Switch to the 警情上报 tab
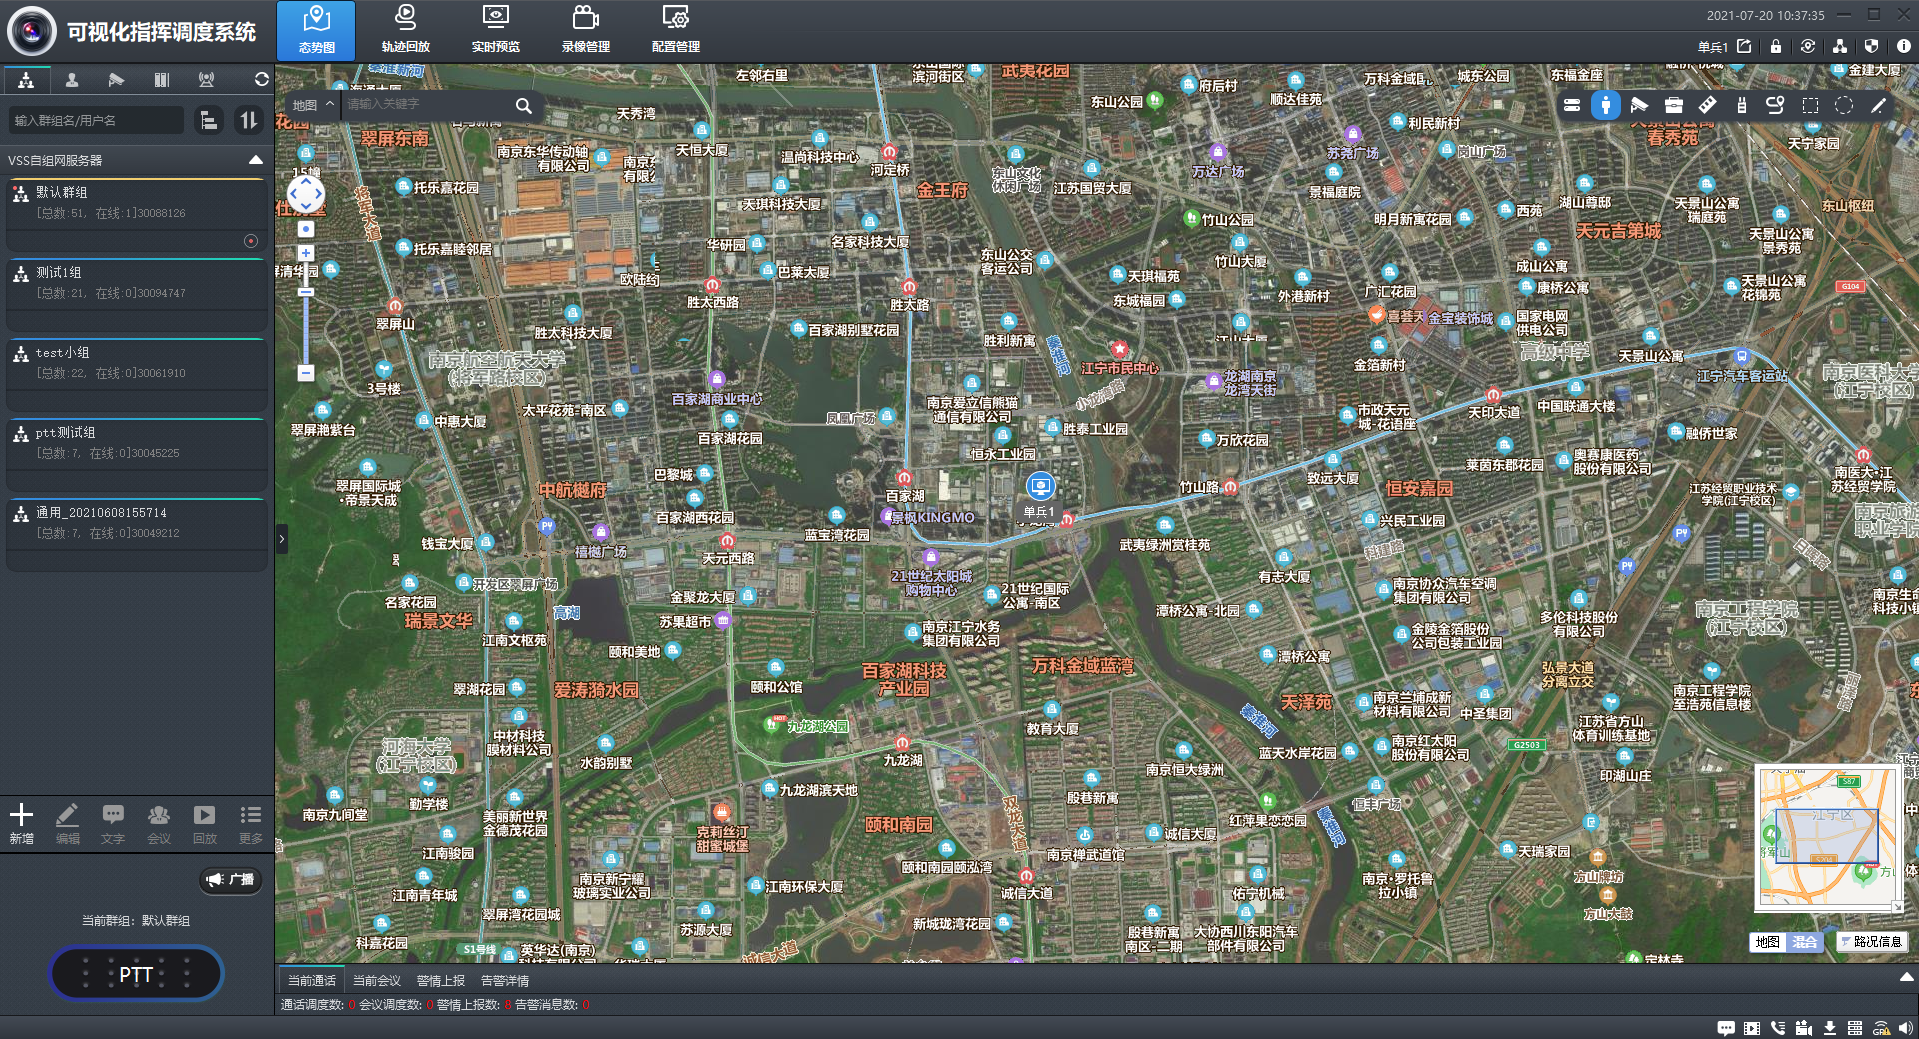The image size is (1919, 1039). [x=440, y=981]
